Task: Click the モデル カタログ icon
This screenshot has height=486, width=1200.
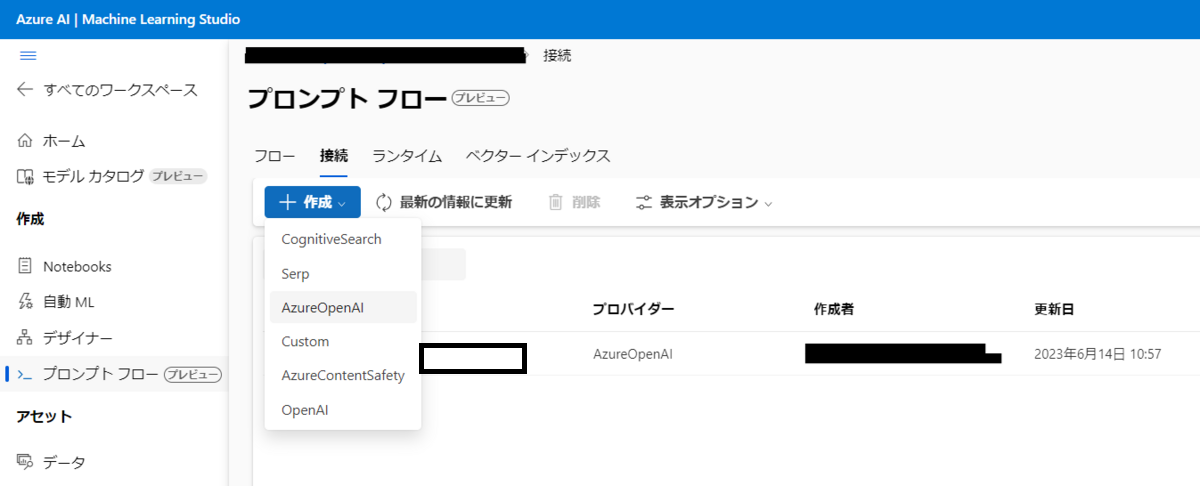Action: [26, 177]
